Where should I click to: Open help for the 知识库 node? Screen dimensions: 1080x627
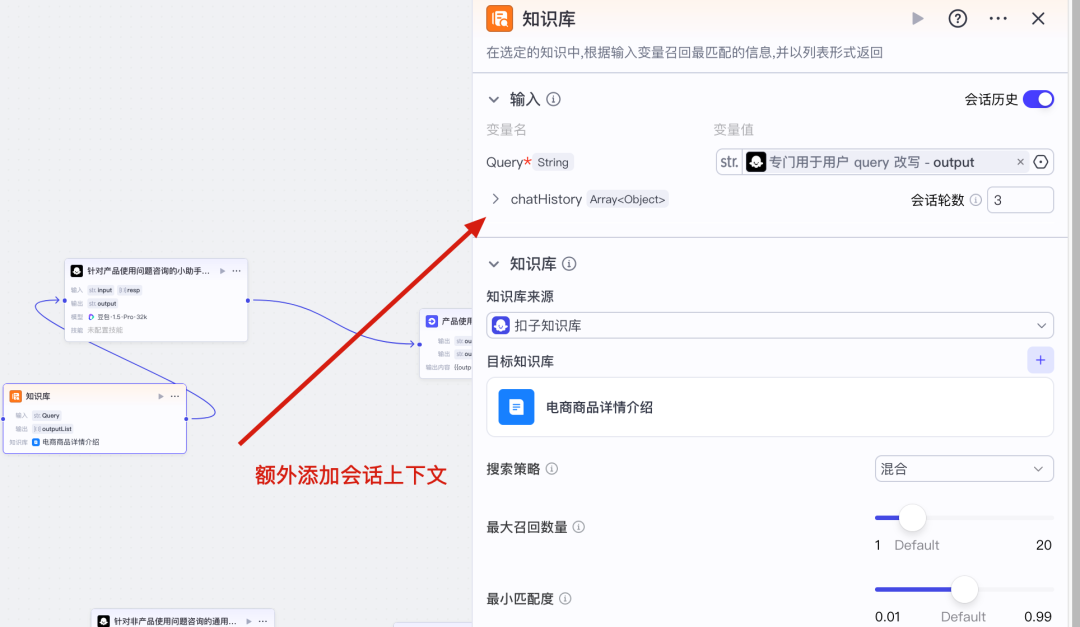(x=957, y=19)
